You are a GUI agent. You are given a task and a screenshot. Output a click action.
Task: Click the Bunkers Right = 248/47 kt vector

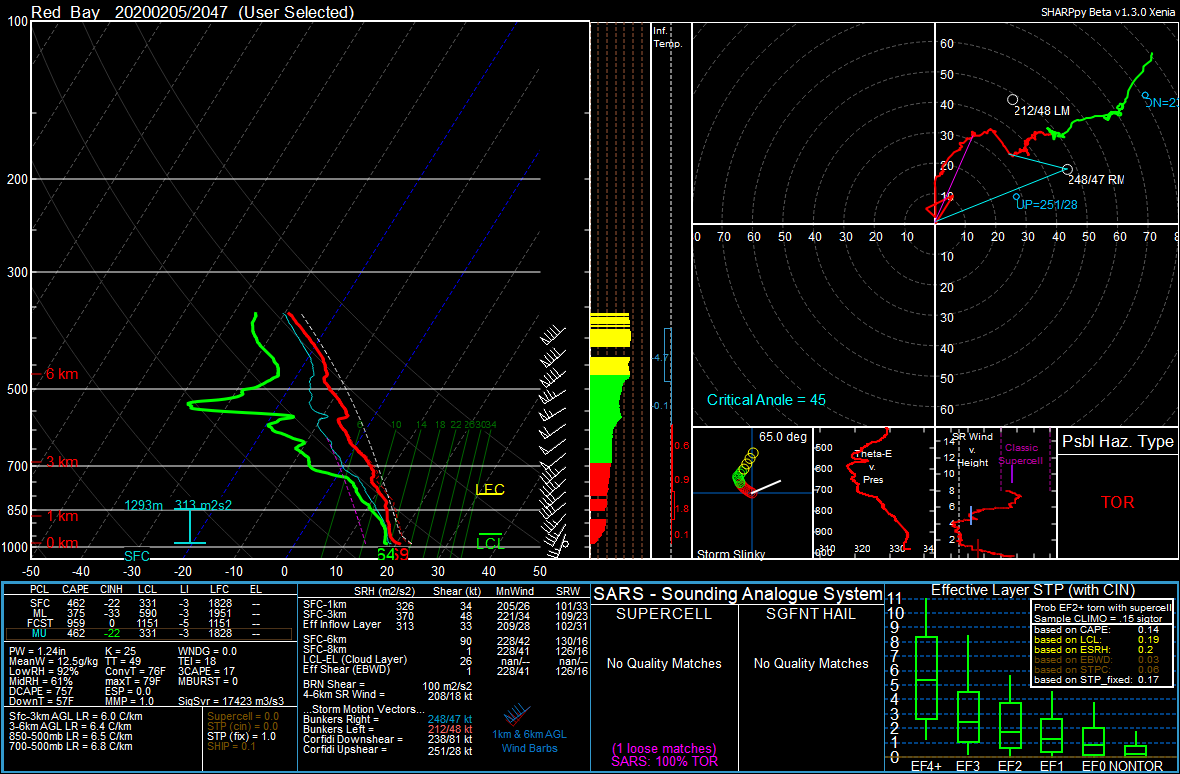click(x=387, y=720)
